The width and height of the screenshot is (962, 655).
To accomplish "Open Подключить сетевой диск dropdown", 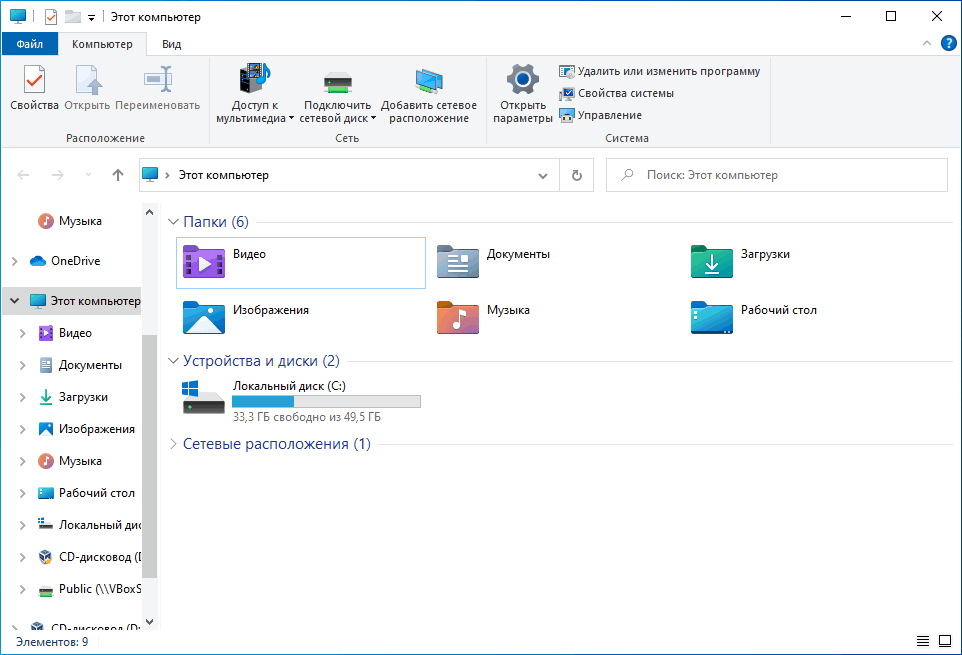I will pyautogui.click(x=337, y=93).
